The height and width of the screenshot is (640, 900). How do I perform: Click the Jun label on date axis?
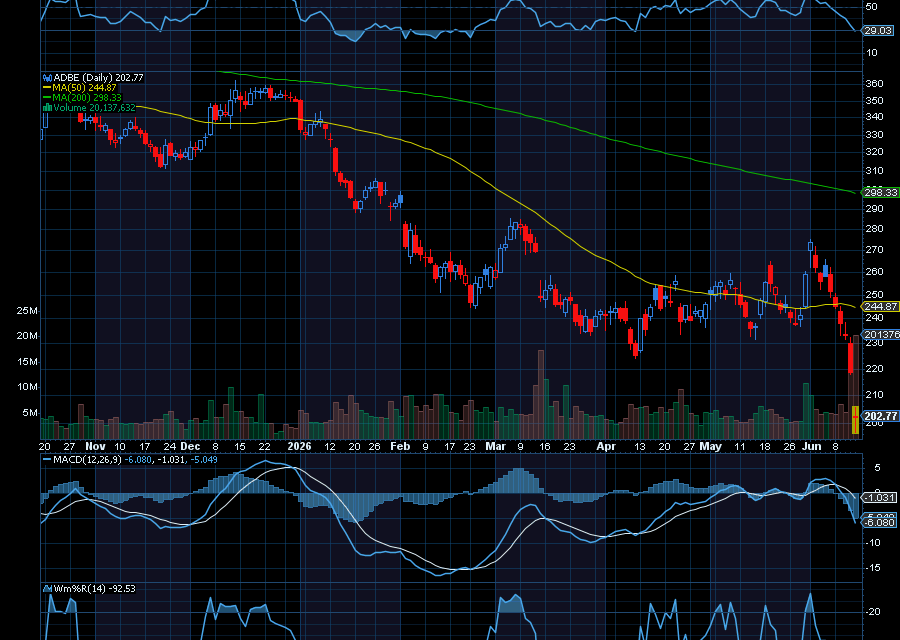[812, 446]
